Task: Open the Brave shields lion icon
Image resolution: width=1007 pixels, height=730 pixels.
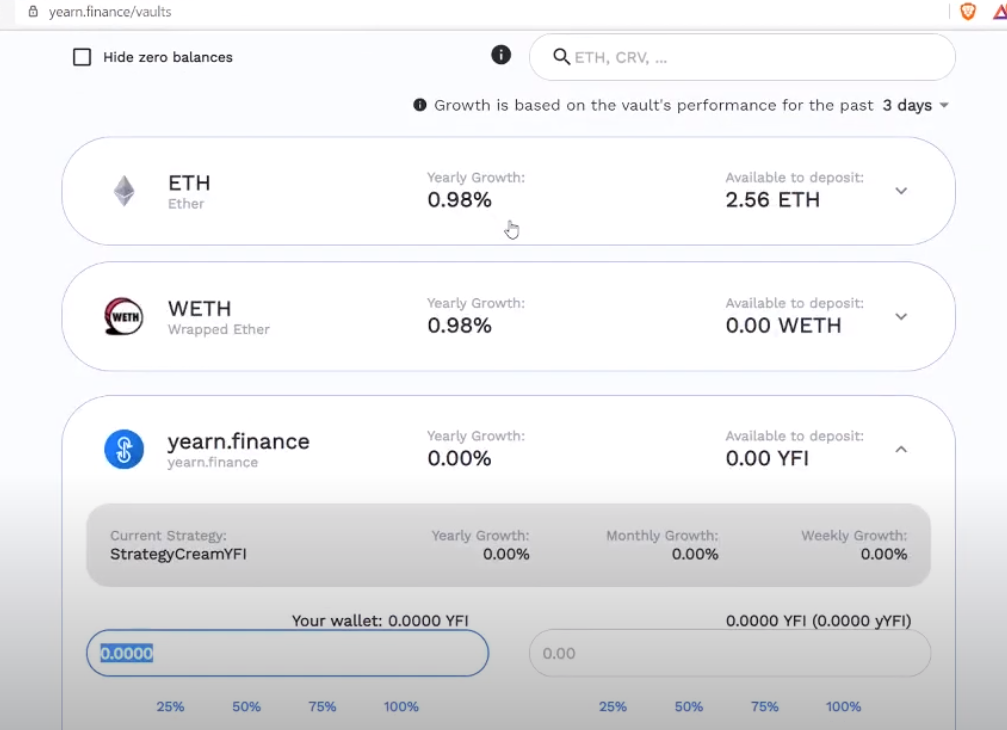Action: point(968,12)
